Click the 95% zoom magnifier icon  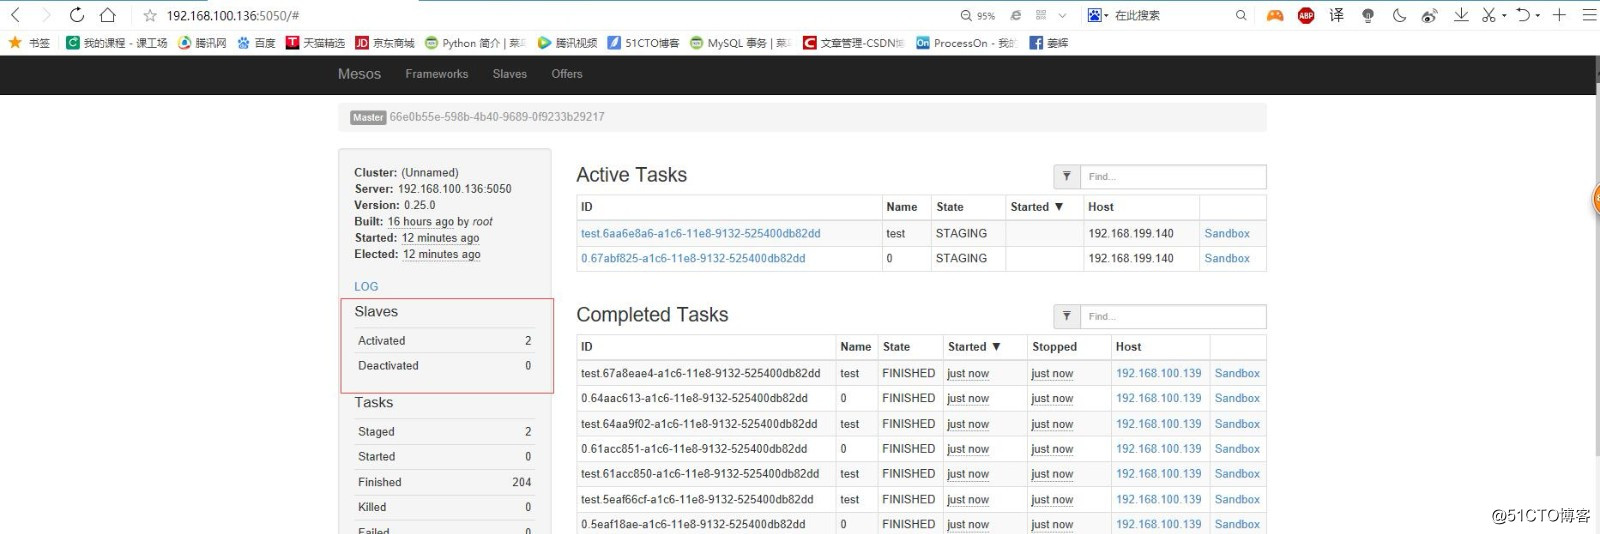(x=966, y=16)
